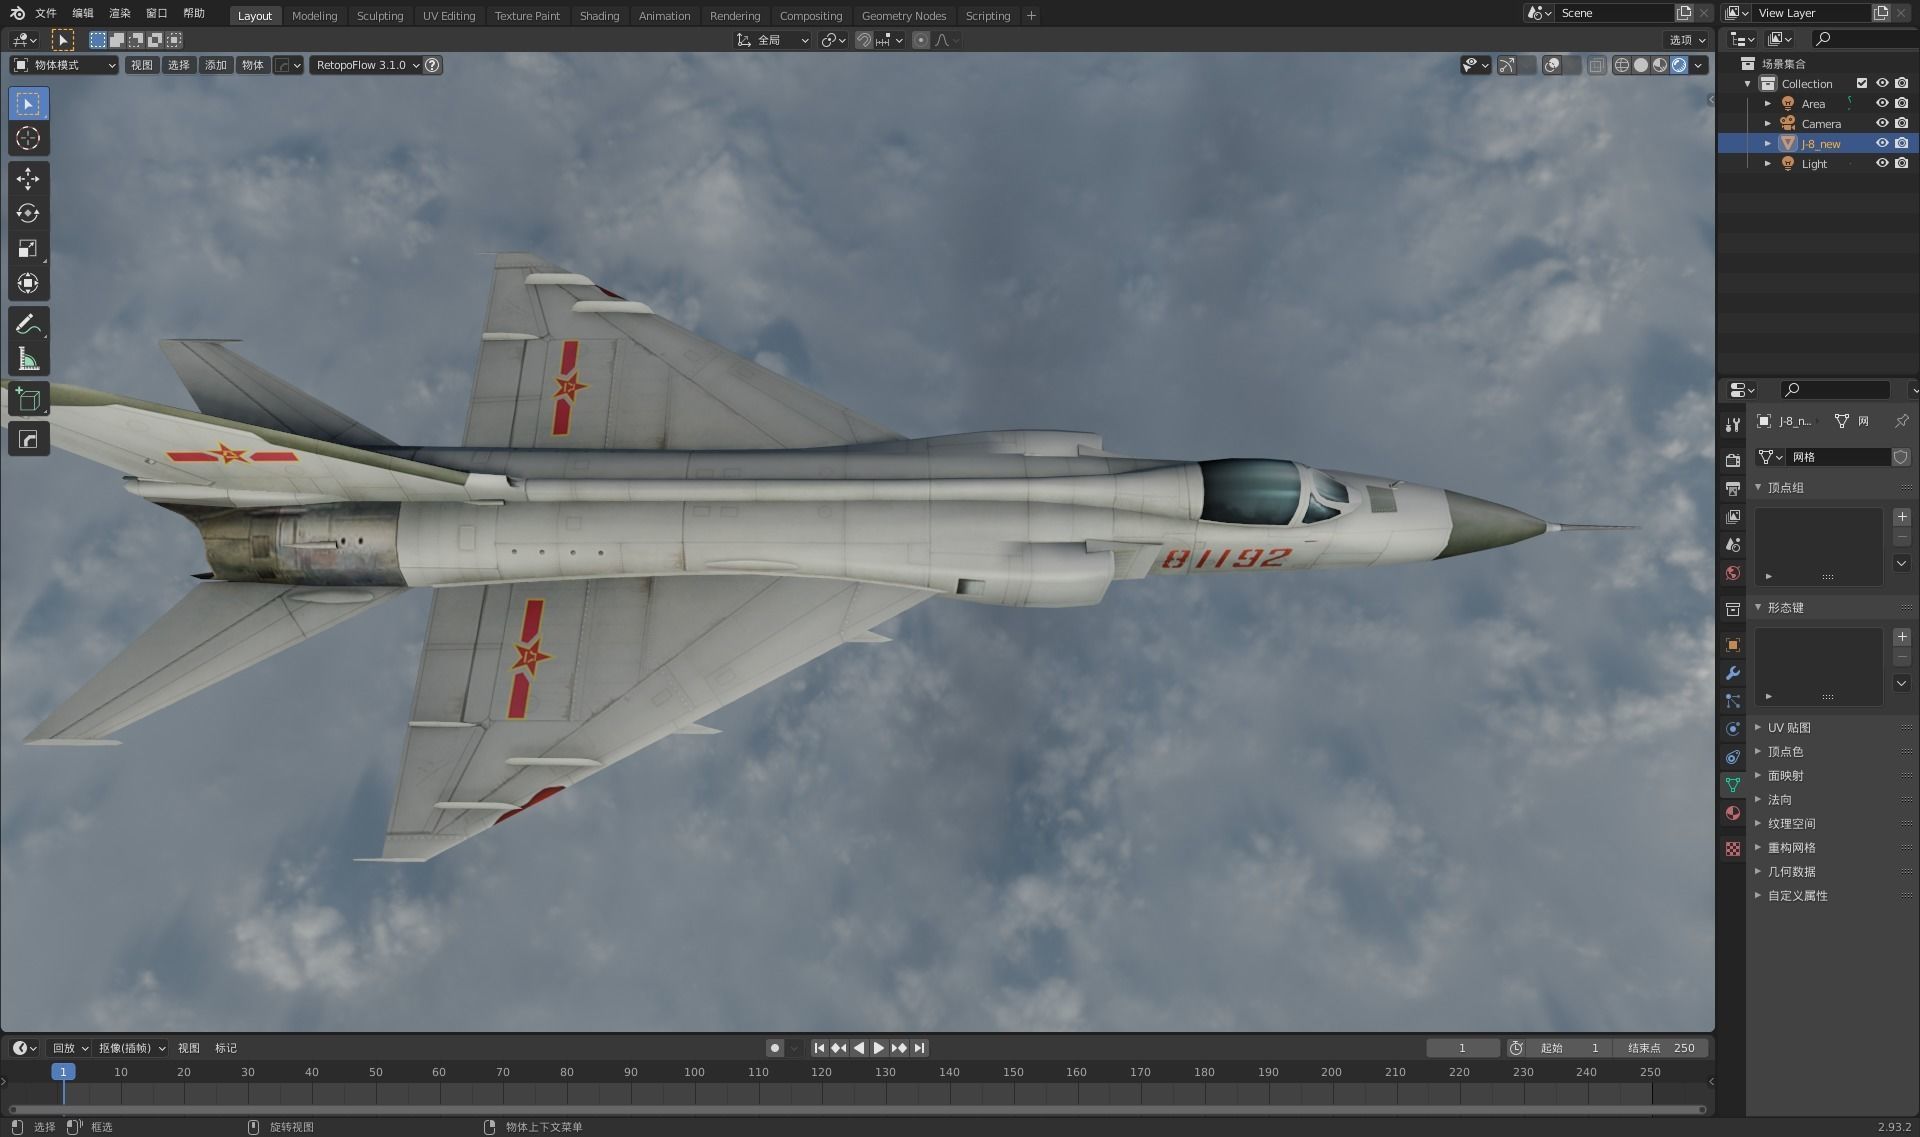Switch viewport to wireframe shading

[1622, 65]
